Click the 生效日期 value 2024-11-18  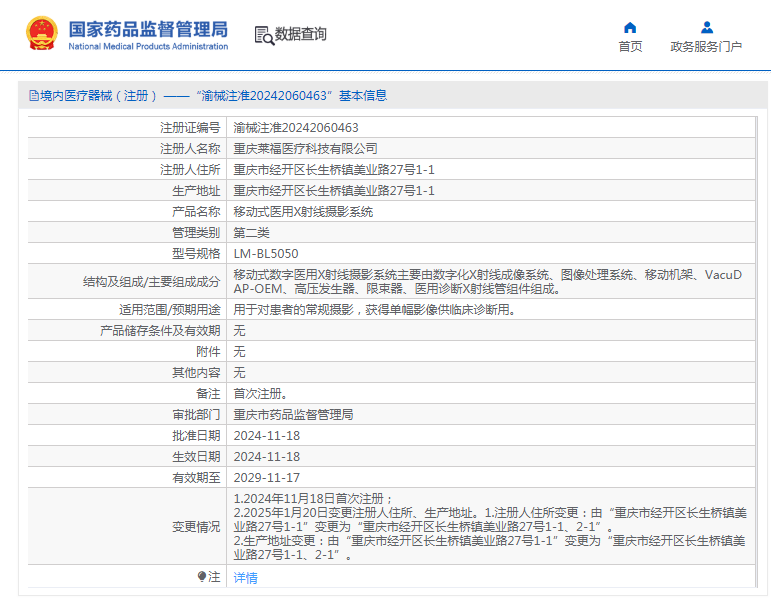(267, 457)
